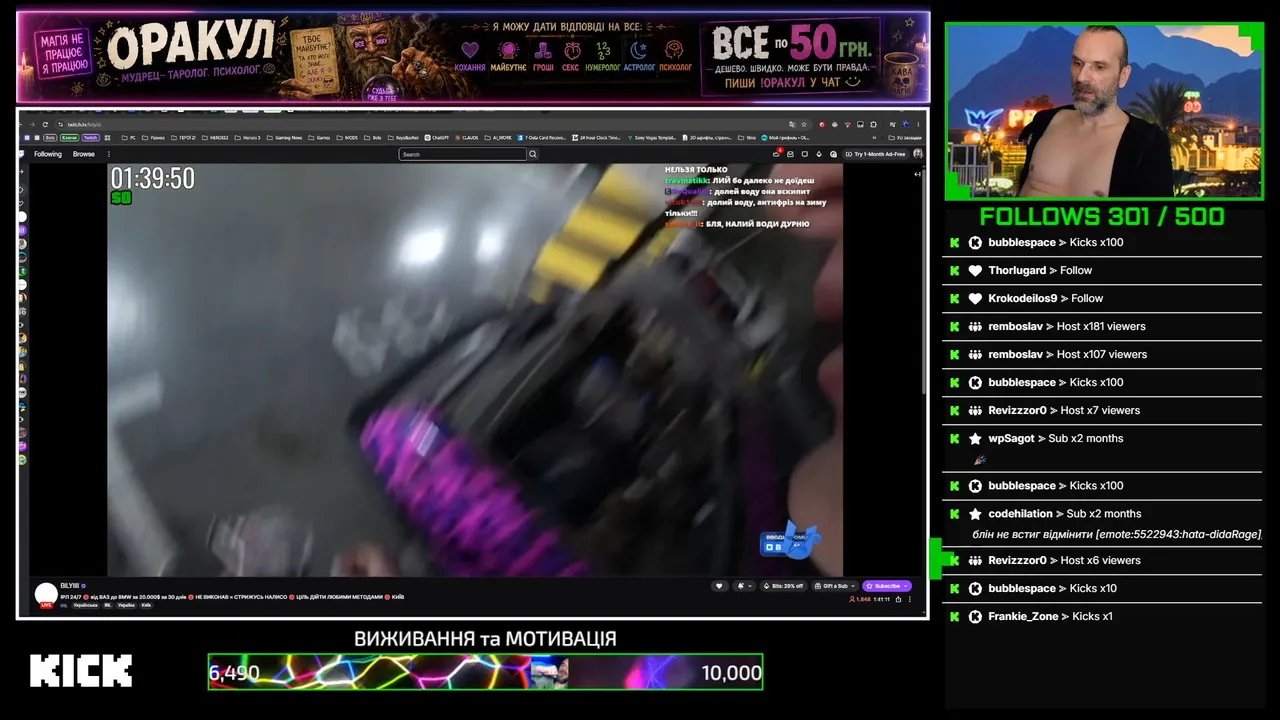Screen dimensions: 1280x720
Task: Click the Київ stream tag
Action: pos(146,605)
